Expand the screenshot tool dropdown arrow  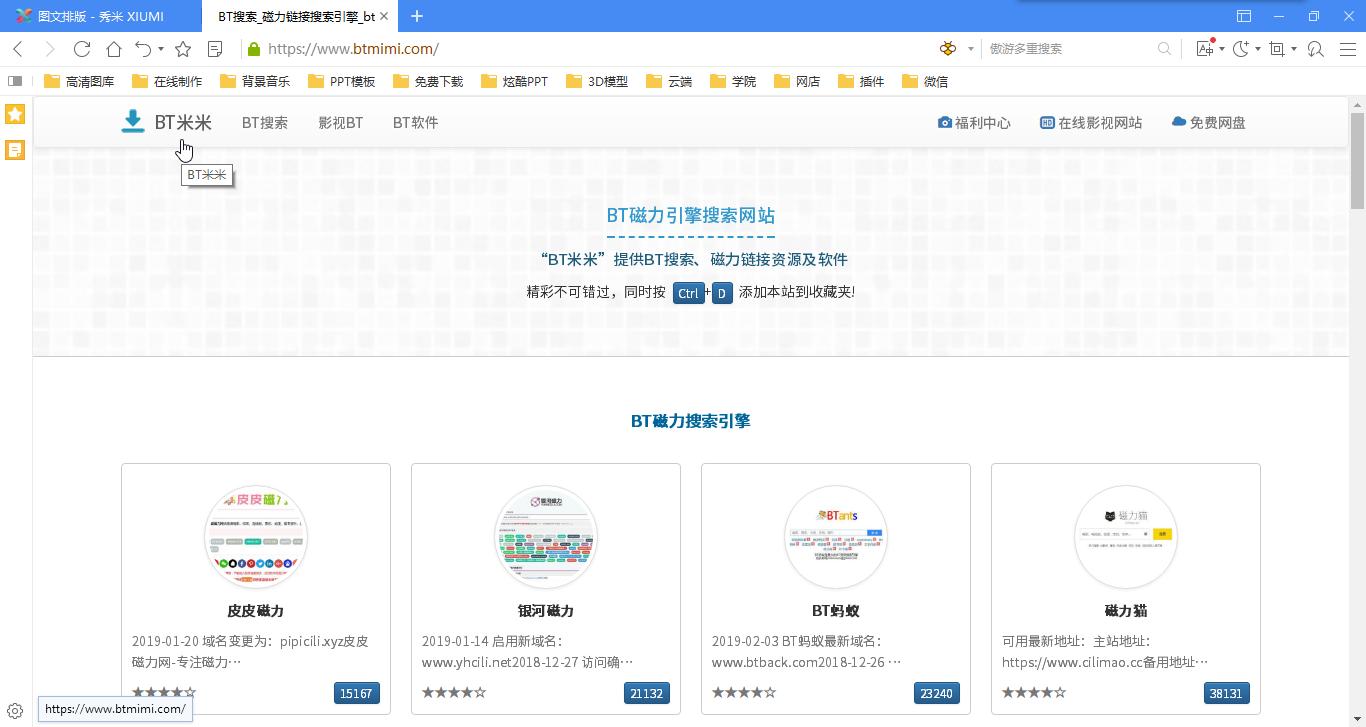[1294, 49]
